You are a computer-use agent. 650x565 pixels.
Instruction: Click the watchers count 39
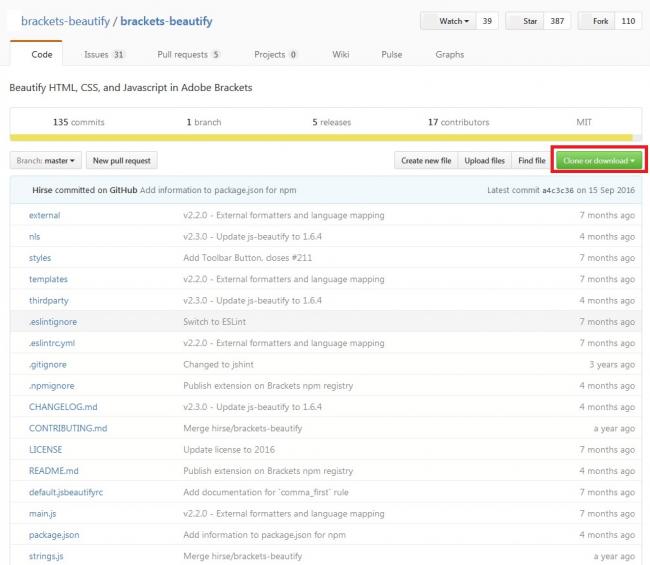(487, 21)
